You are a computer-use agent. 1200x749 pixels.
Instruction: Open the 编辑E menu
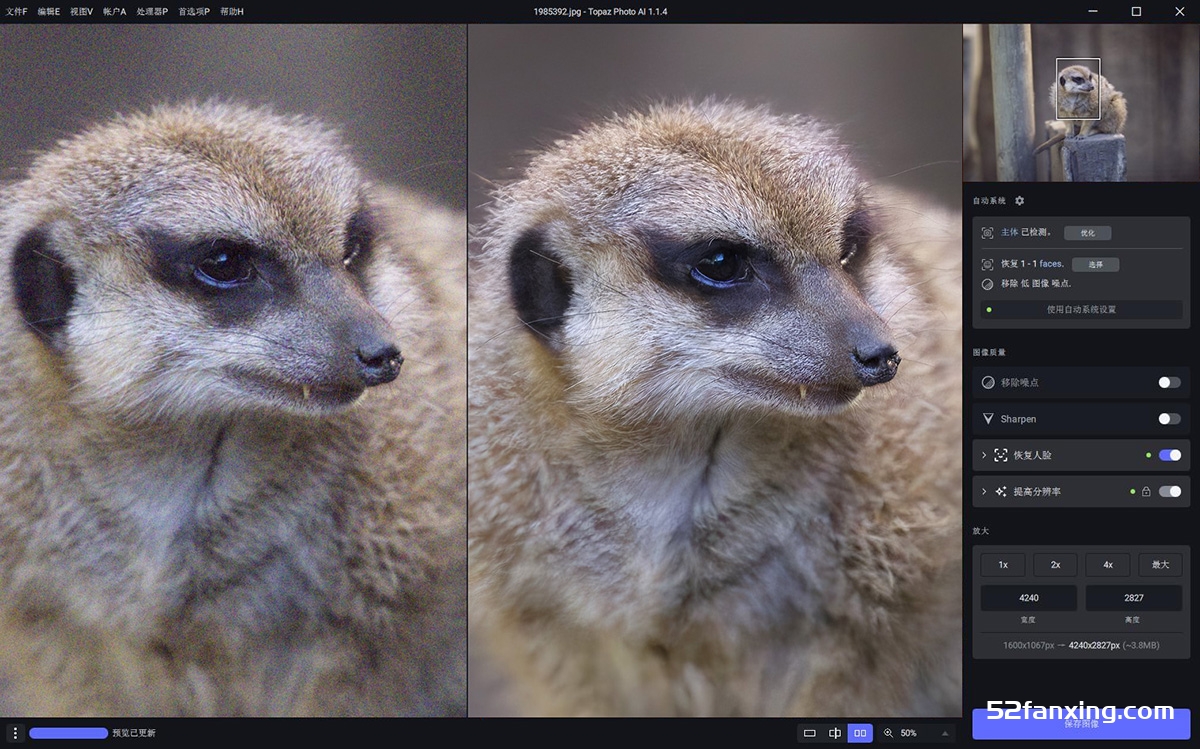(49, 11)
